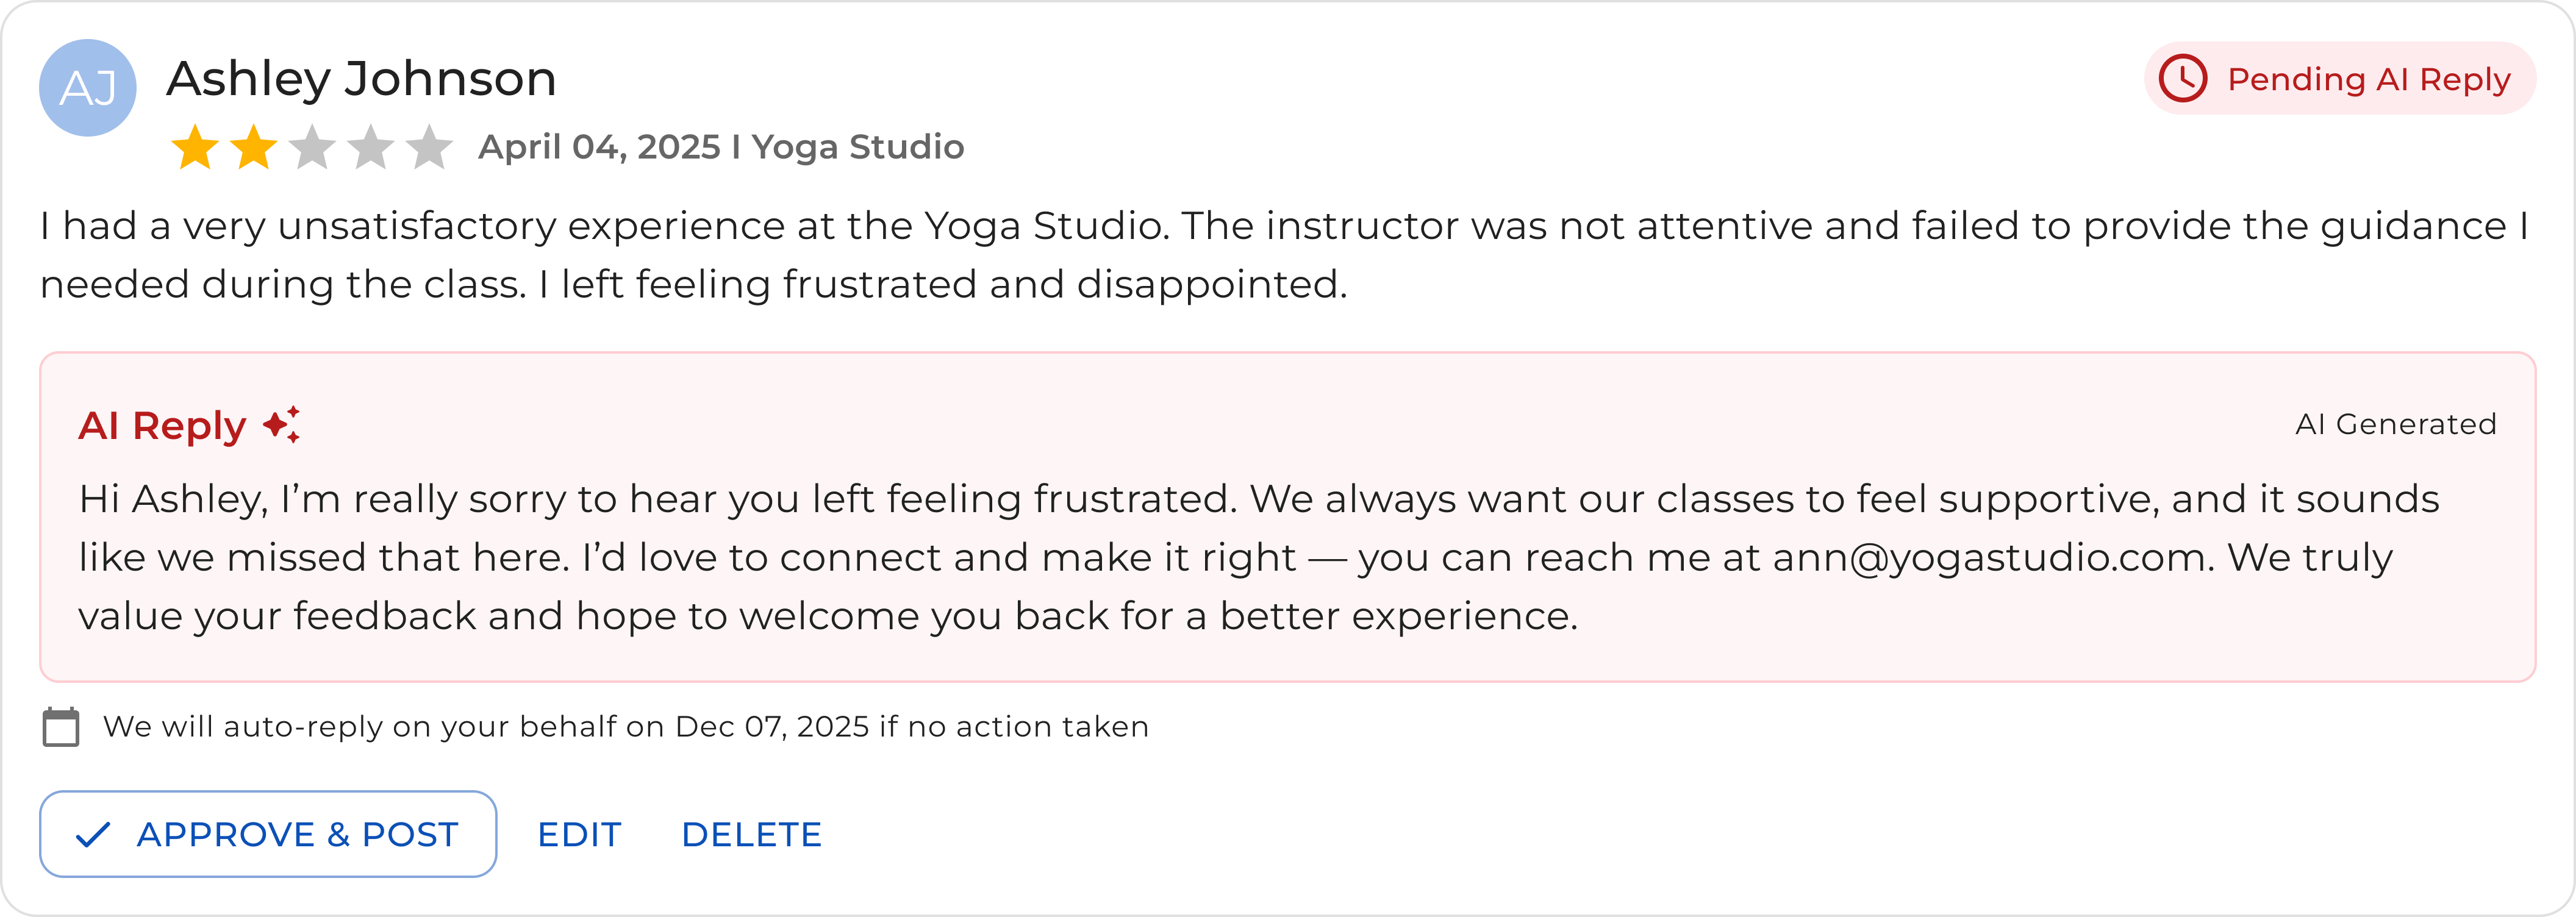
Task: Click the first gold star rating
Action: [x=195, y=147]
